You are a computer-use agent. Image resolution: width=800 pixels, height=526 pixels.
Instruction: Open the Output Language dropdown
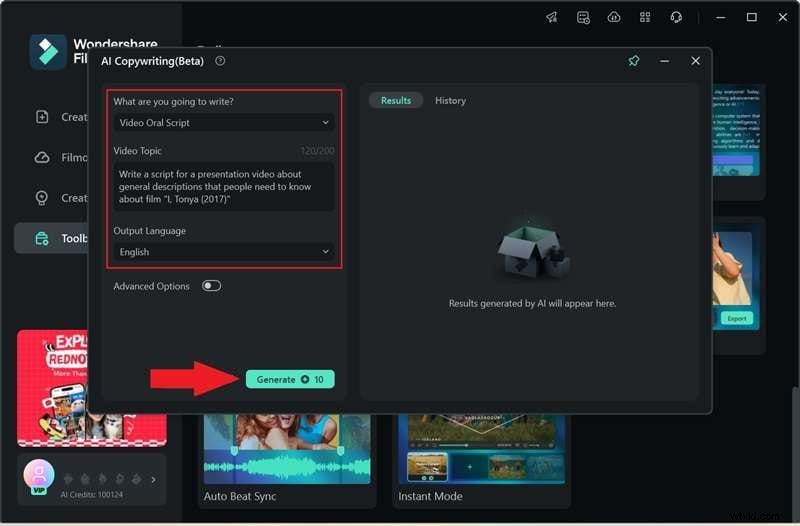224,252
